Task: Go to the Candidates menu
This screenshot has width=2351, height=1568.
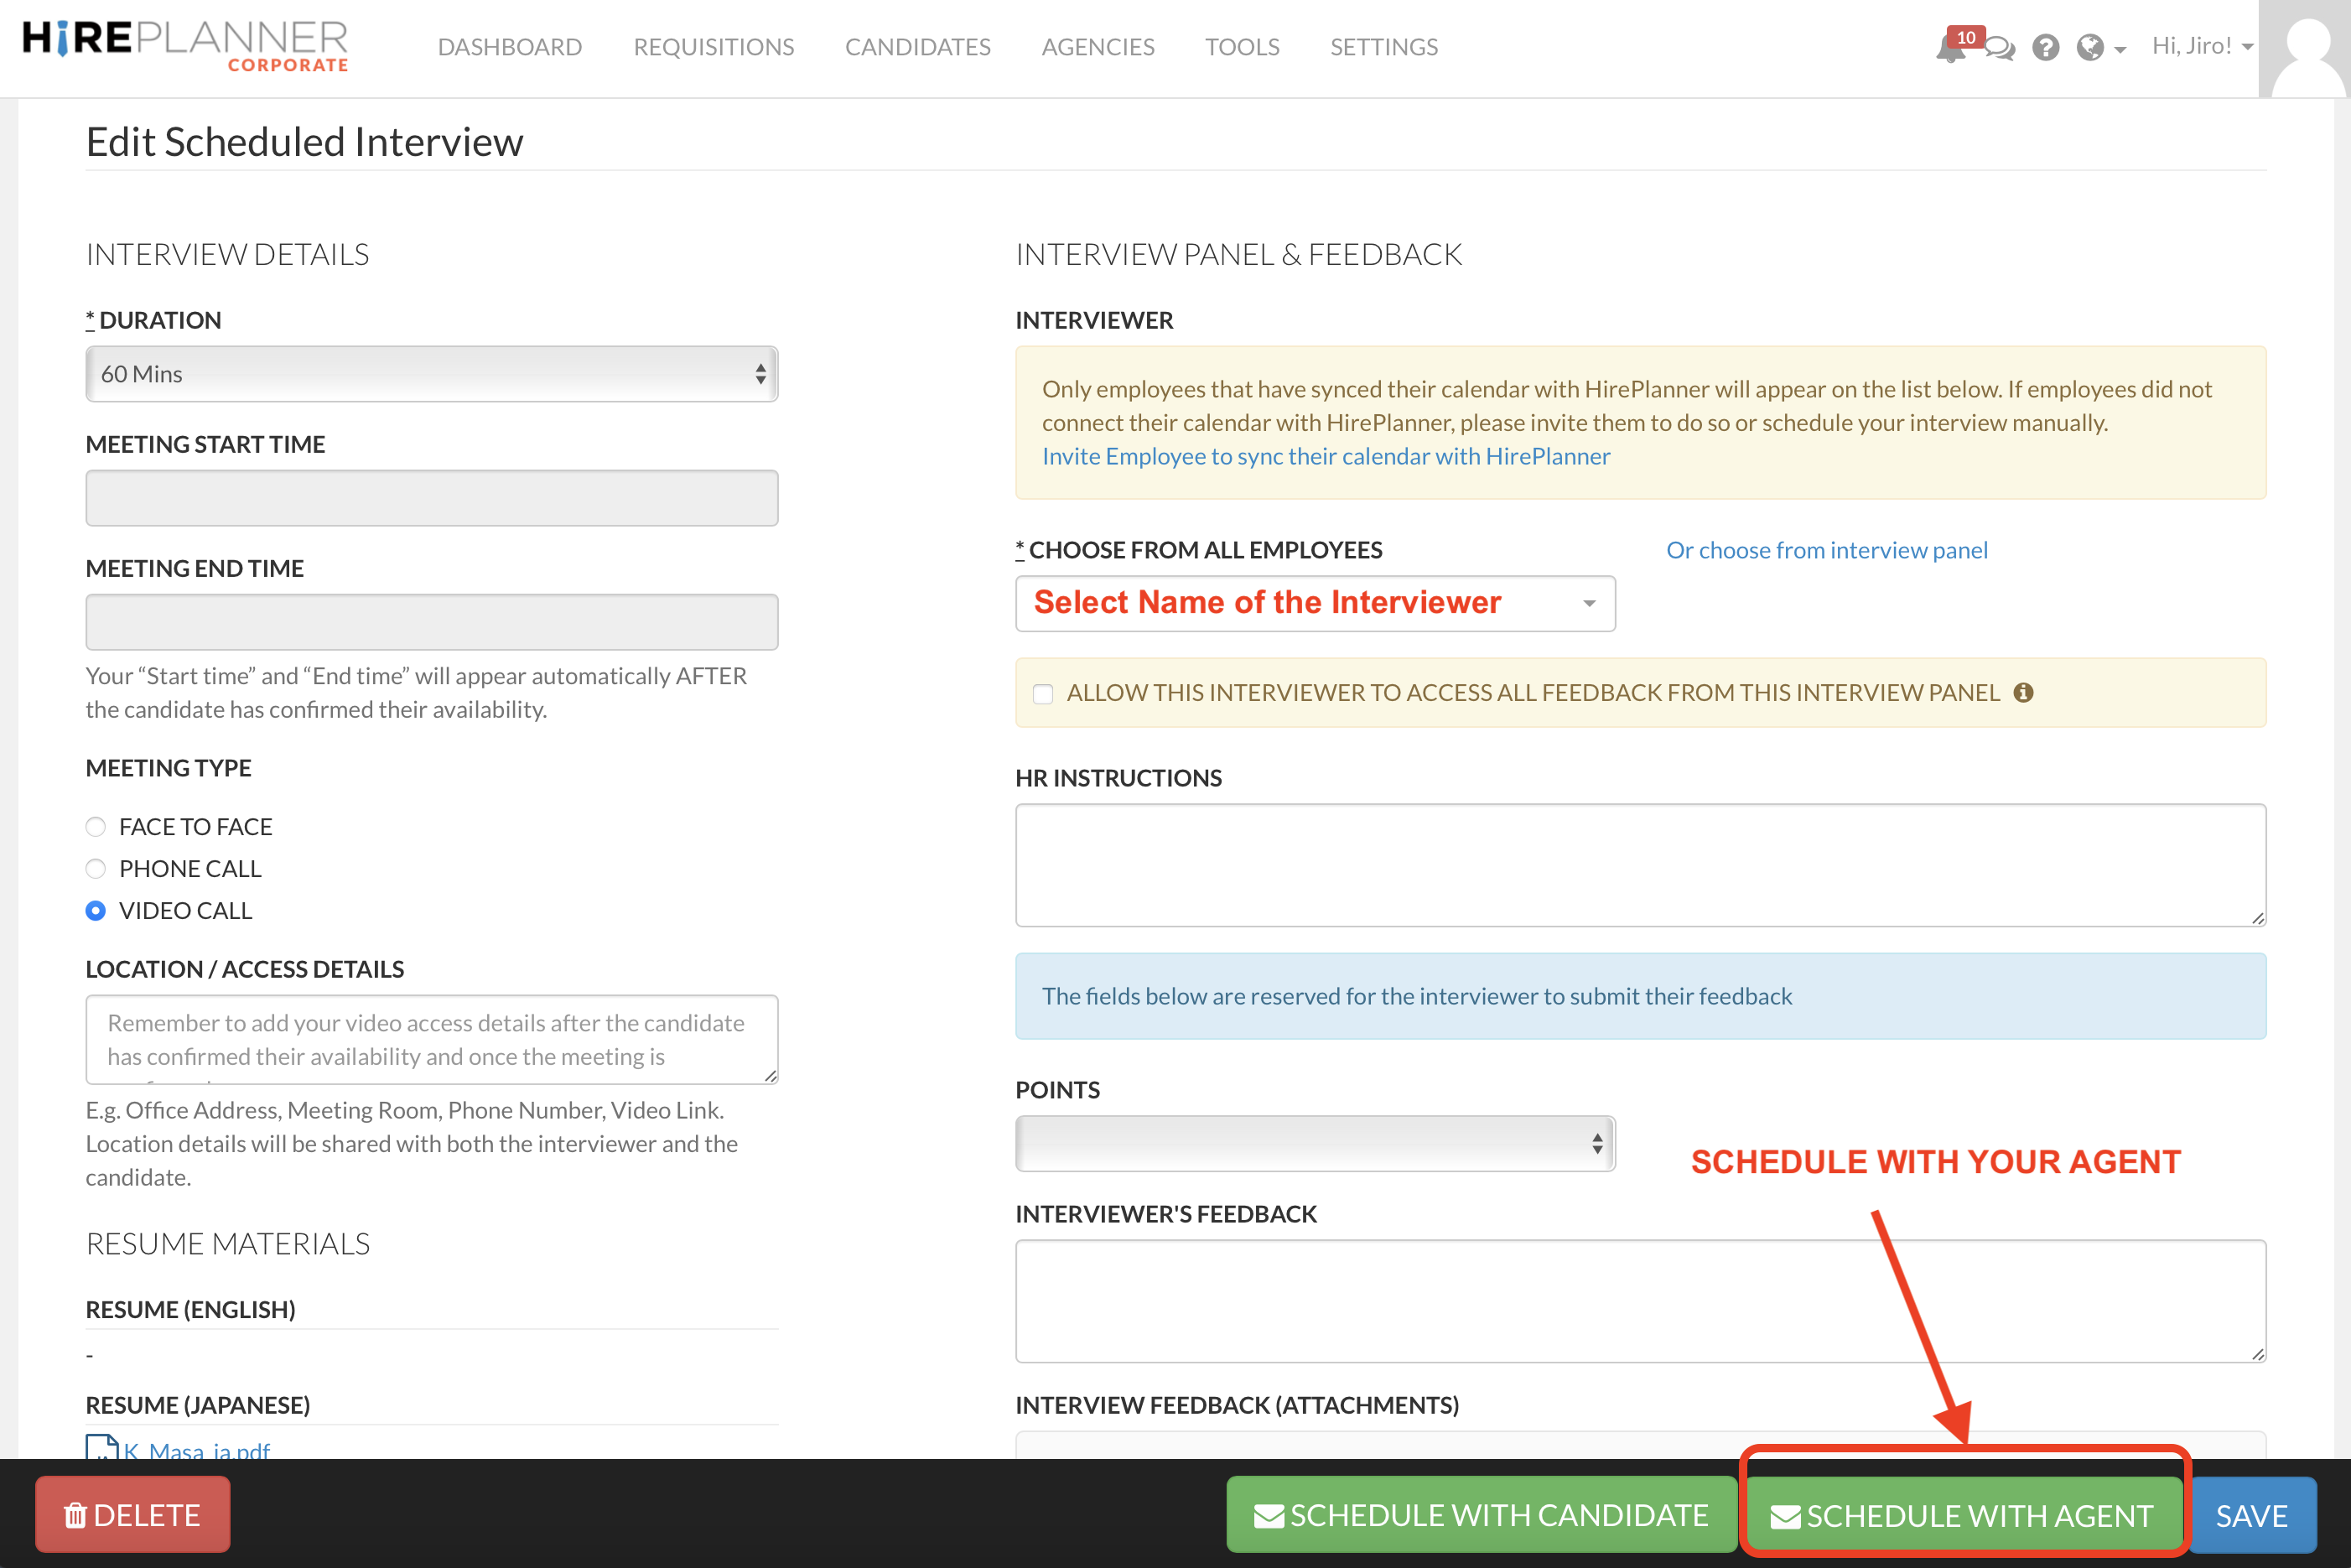Action: click(x=917, y=47)
